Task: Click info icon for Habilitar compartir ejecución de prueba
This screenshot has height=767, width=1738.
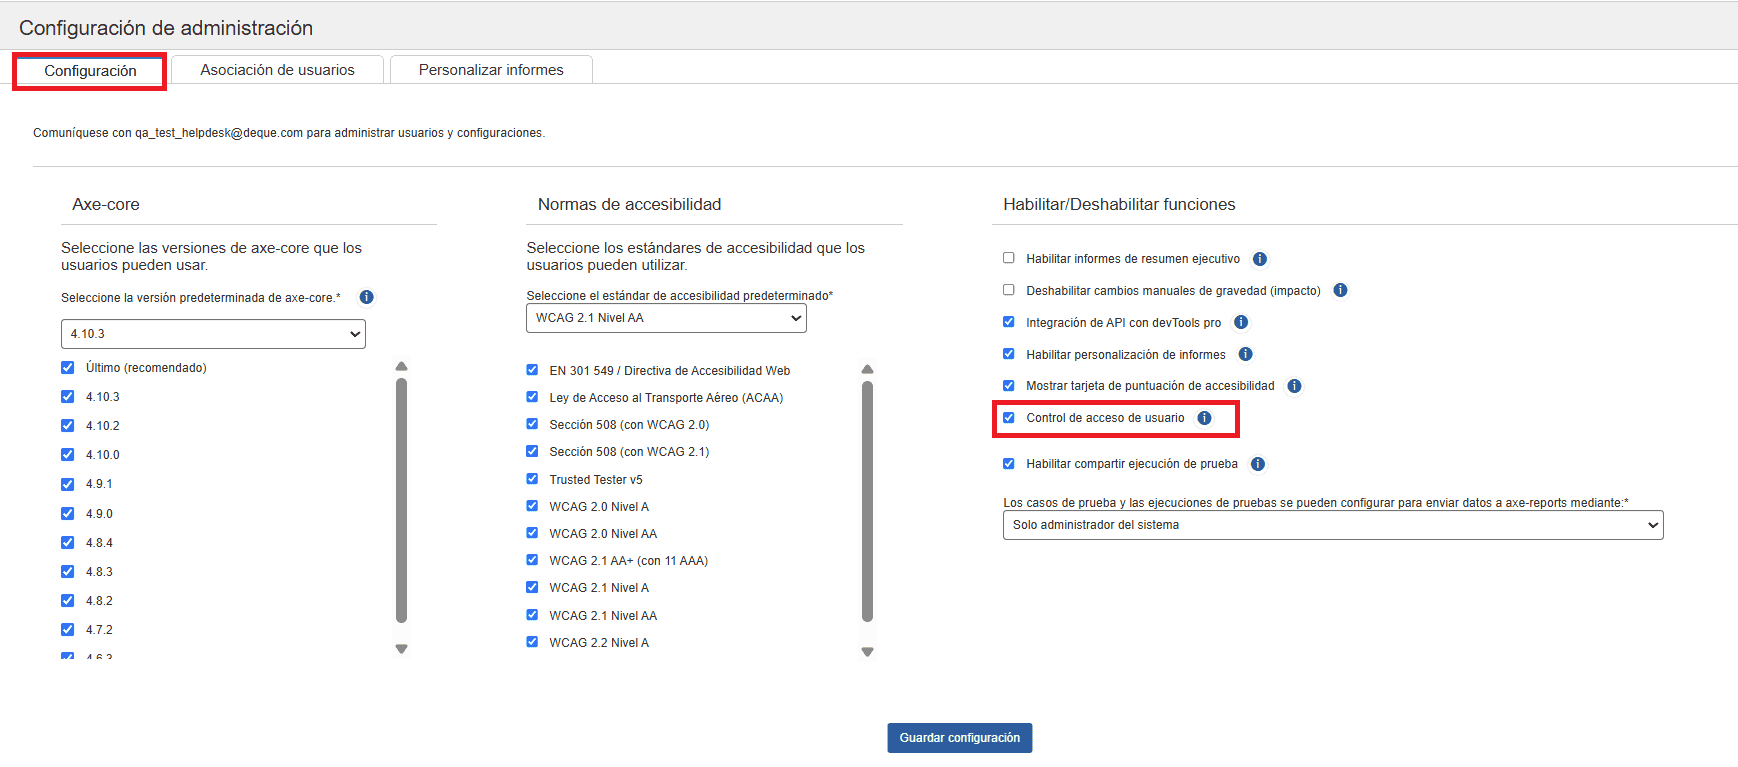Action: (x=1258, y=464)
